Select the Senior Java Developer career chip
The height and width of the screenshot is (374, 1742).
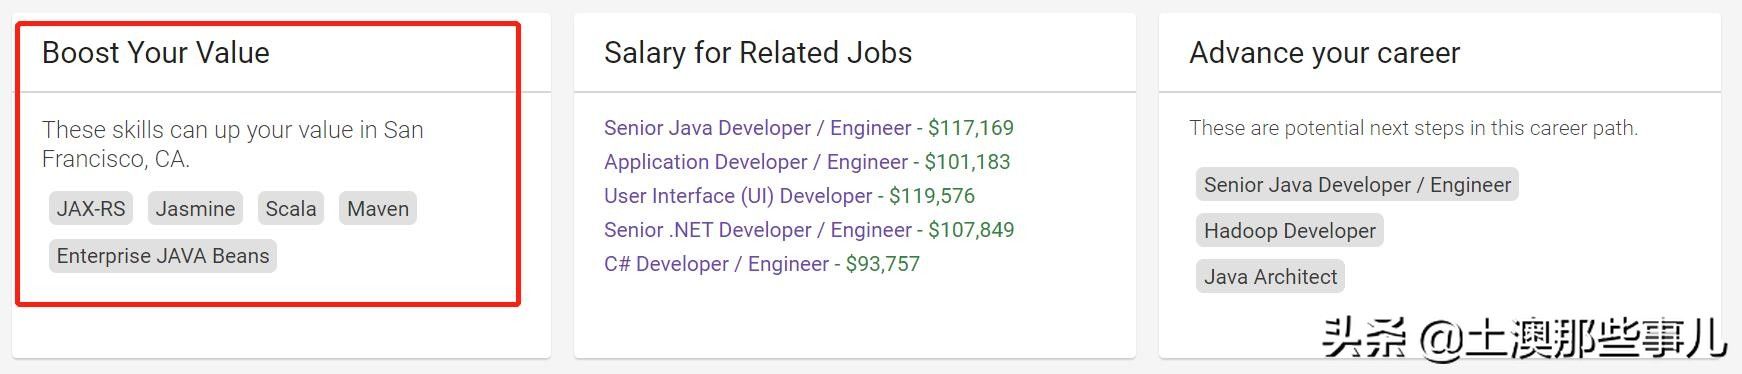1357,185
